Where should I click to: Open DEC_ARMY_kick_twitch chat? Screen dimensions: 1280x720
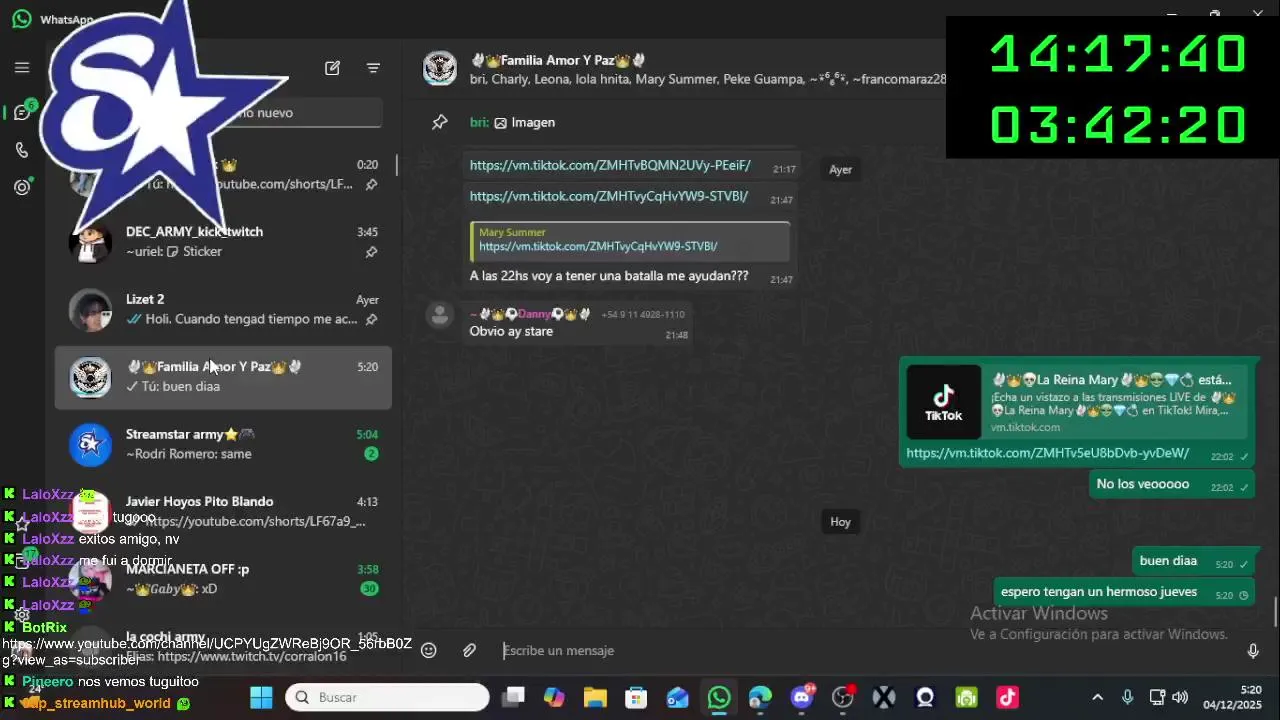(223, 242)
